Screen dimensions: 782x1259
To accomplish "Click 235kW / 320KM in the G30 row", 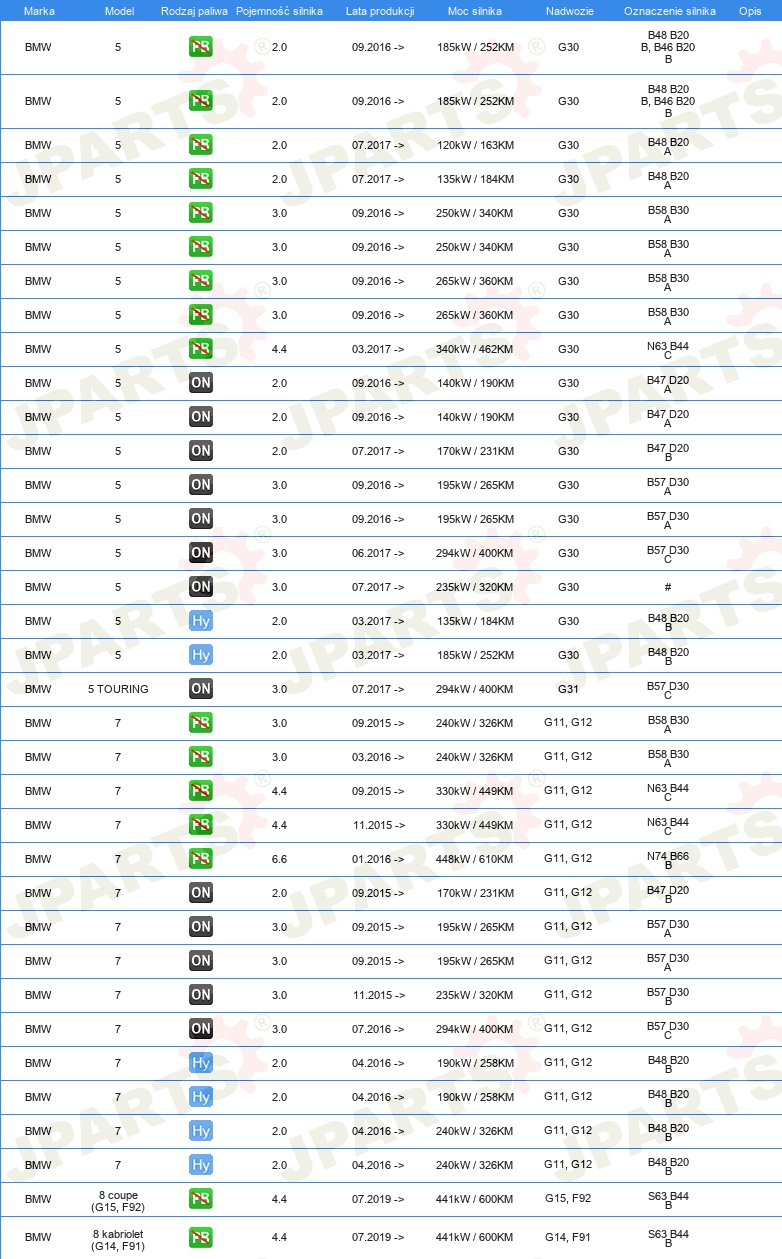I will point(475,587).
